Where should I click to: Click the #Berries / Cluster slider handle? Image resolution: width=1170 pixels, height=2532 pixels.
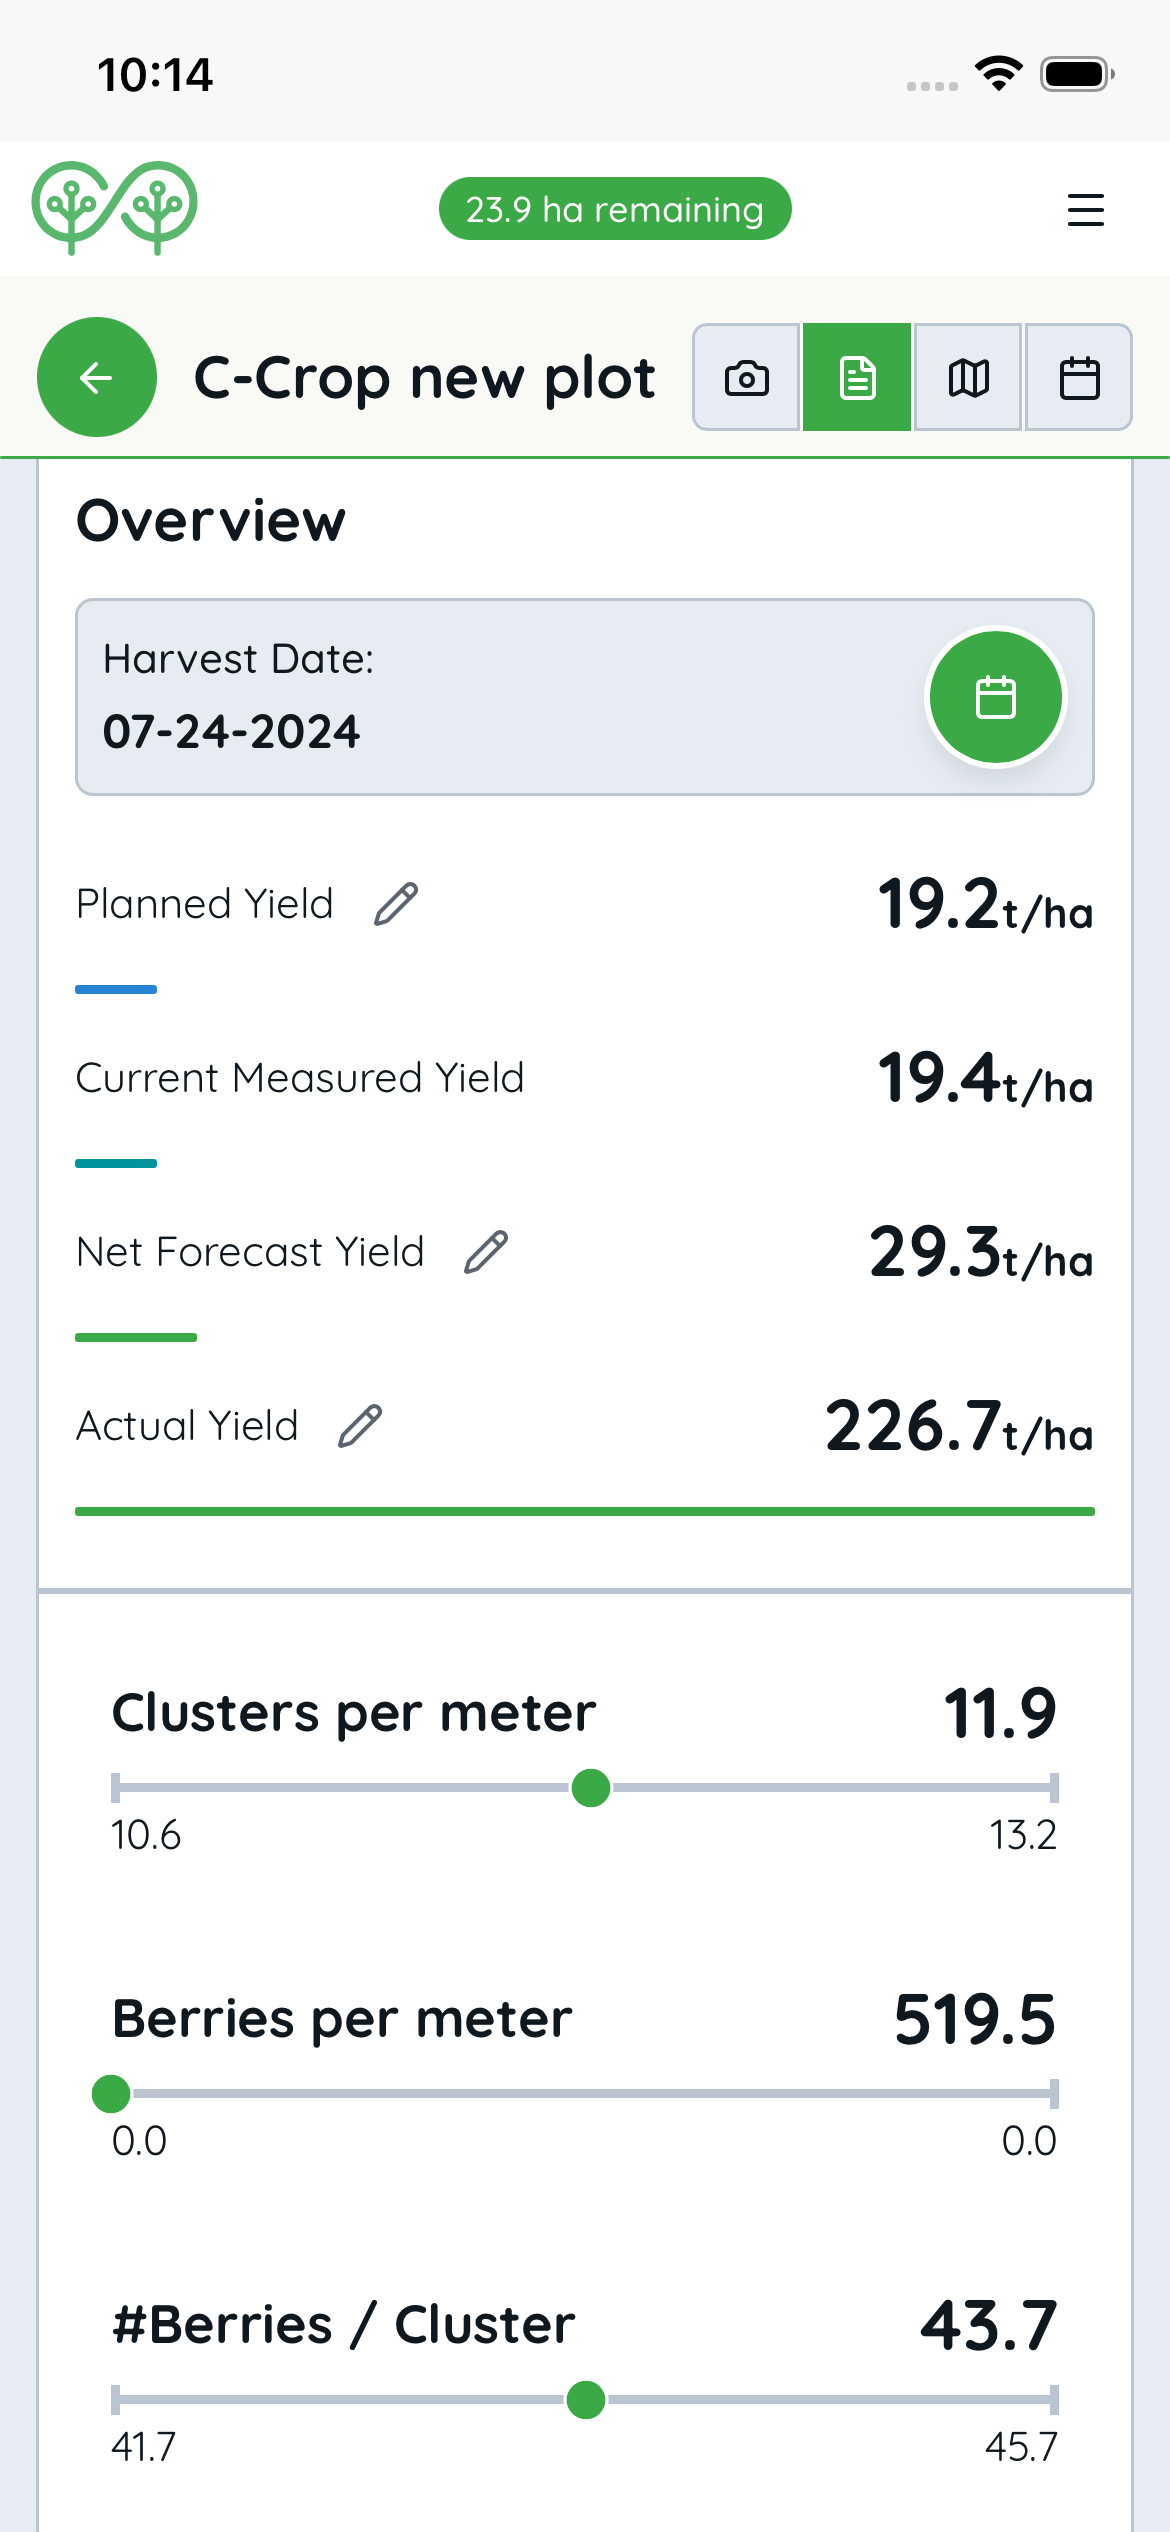(x=586, y=2399)
